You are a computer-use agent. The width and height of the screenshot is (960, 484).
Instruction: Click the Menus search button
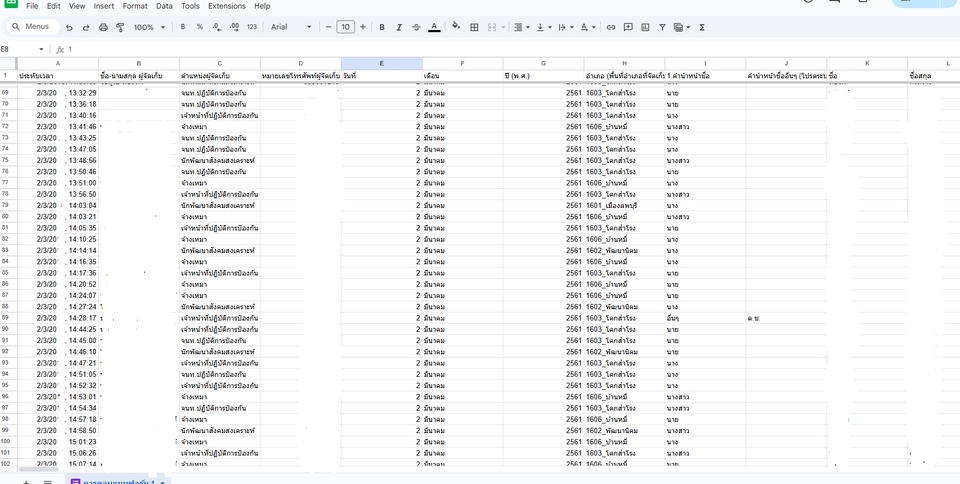[x=30, y=28]
